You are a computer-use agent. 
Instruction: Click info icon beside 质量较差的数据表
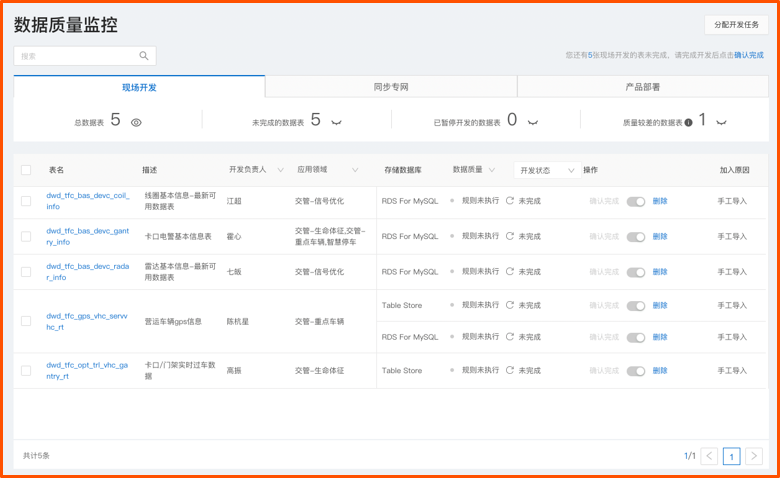(x=688, y=122)
